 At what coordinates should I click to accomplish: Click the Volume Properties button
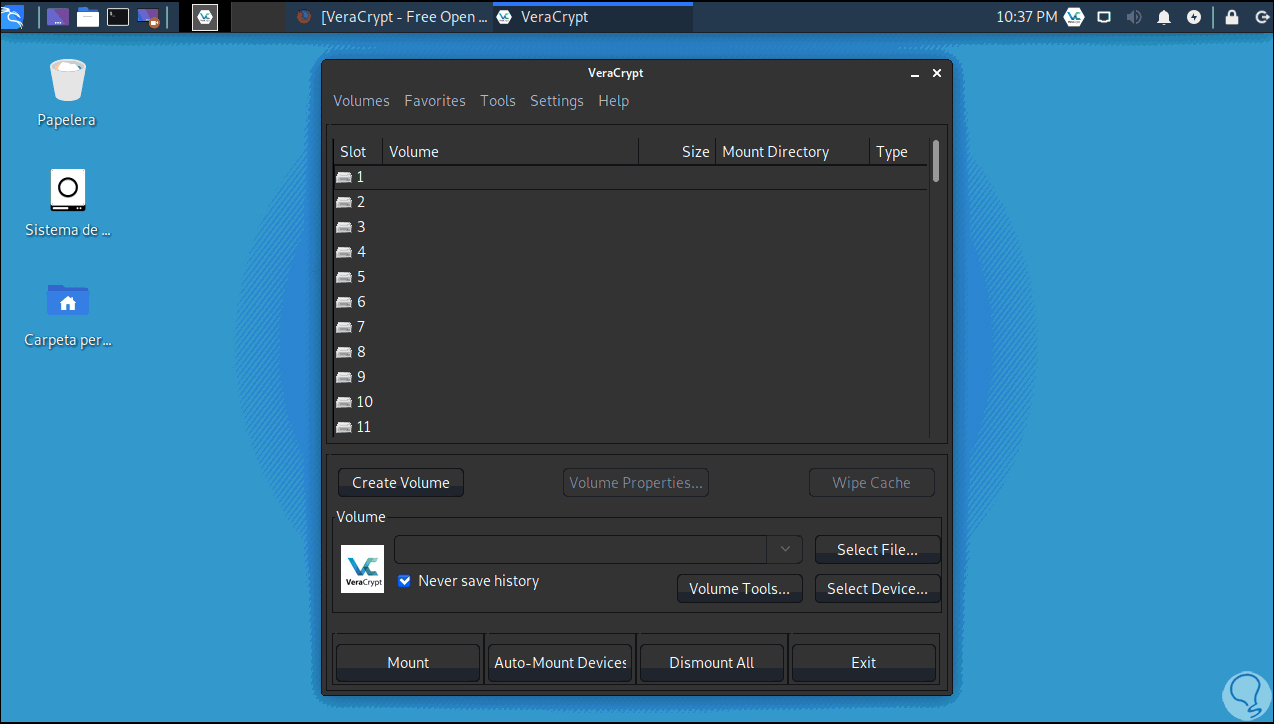pos(636,483)
